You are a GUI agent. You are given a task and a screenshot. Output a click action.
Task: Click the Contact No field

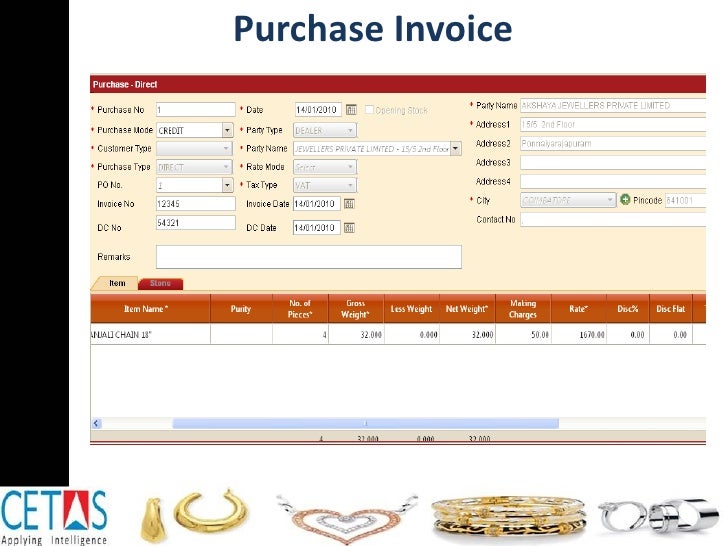613,219
